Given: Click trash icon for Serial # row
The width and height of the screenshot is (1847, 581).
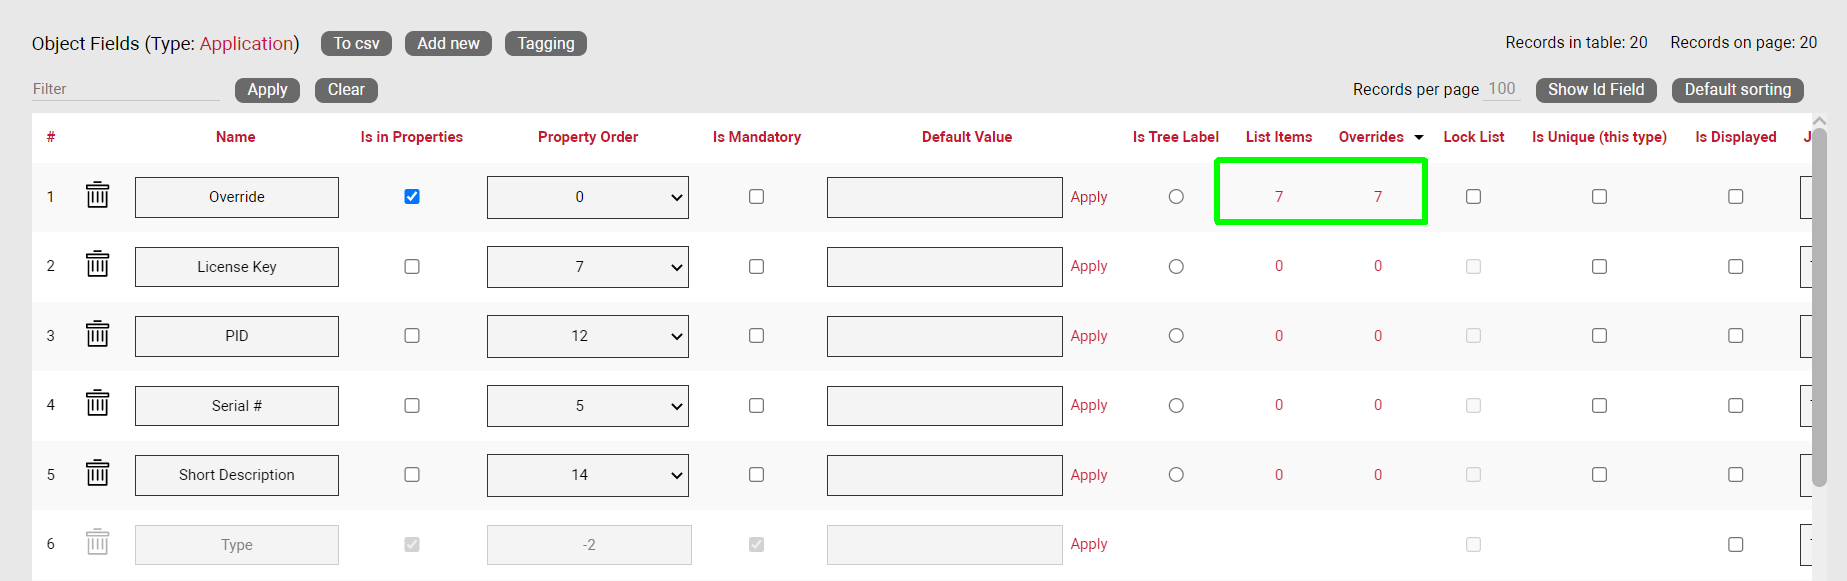Looking at the screenshot, I should (97, 404).
